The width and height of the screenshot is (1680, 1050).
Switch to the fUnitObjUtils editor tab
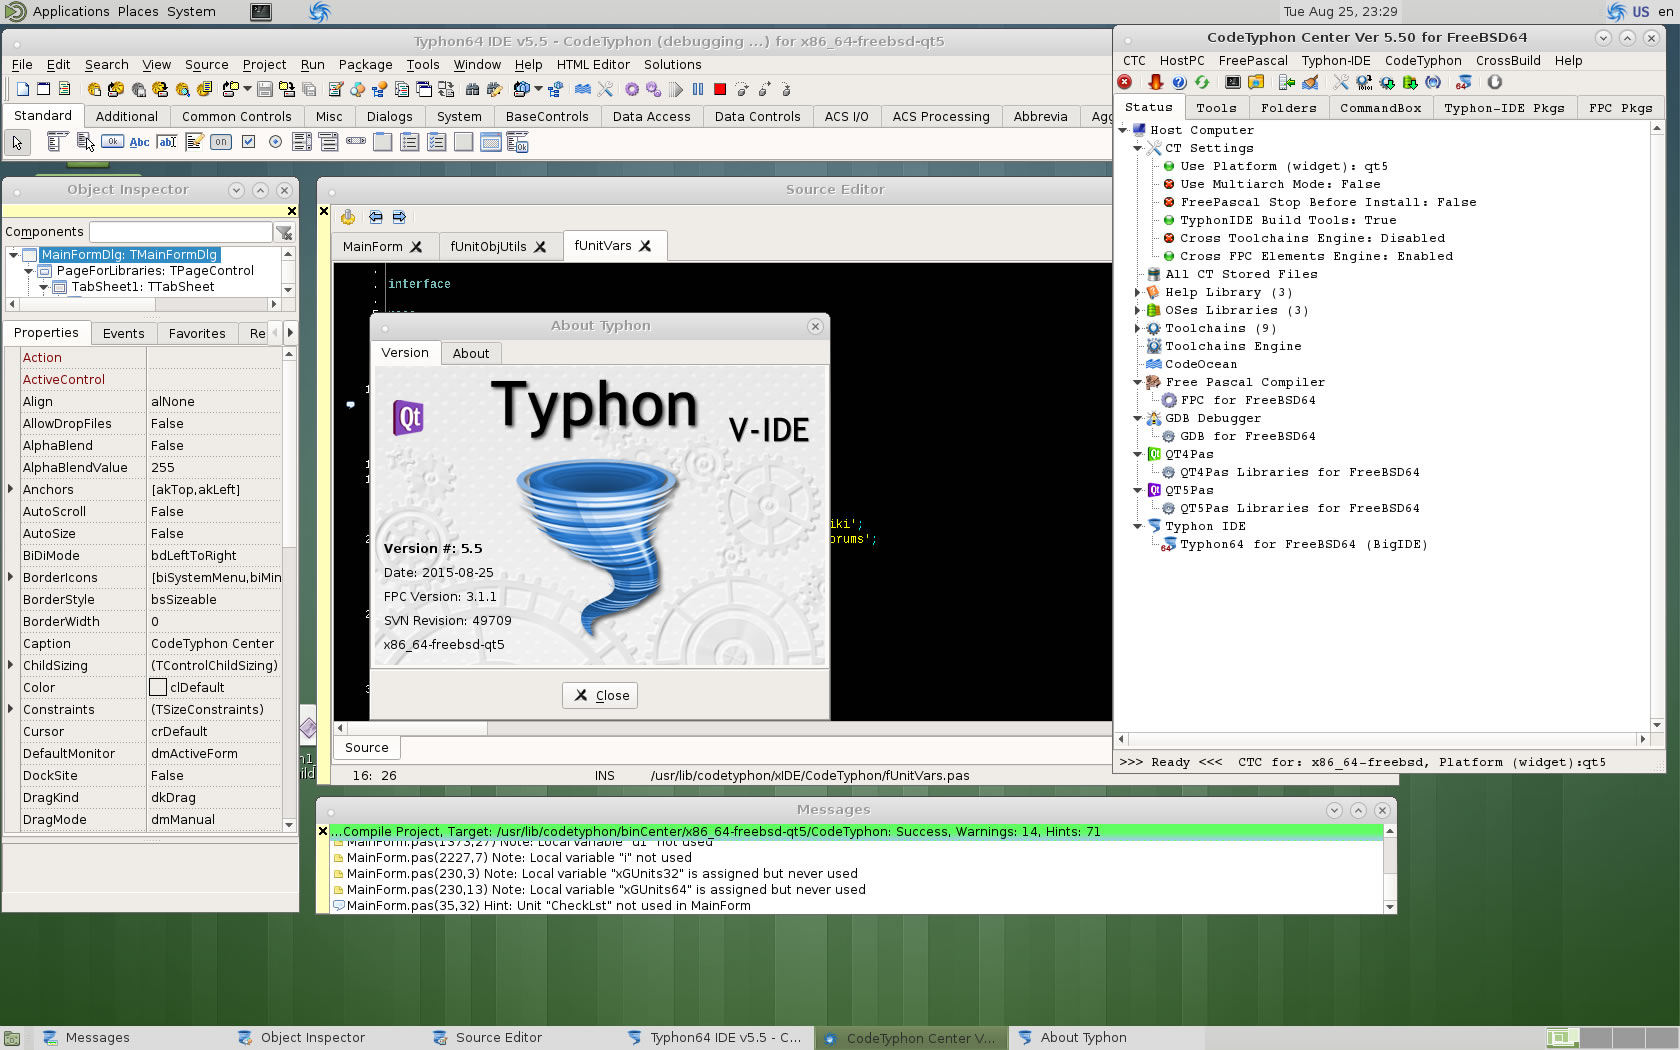(x=498, y=246)
